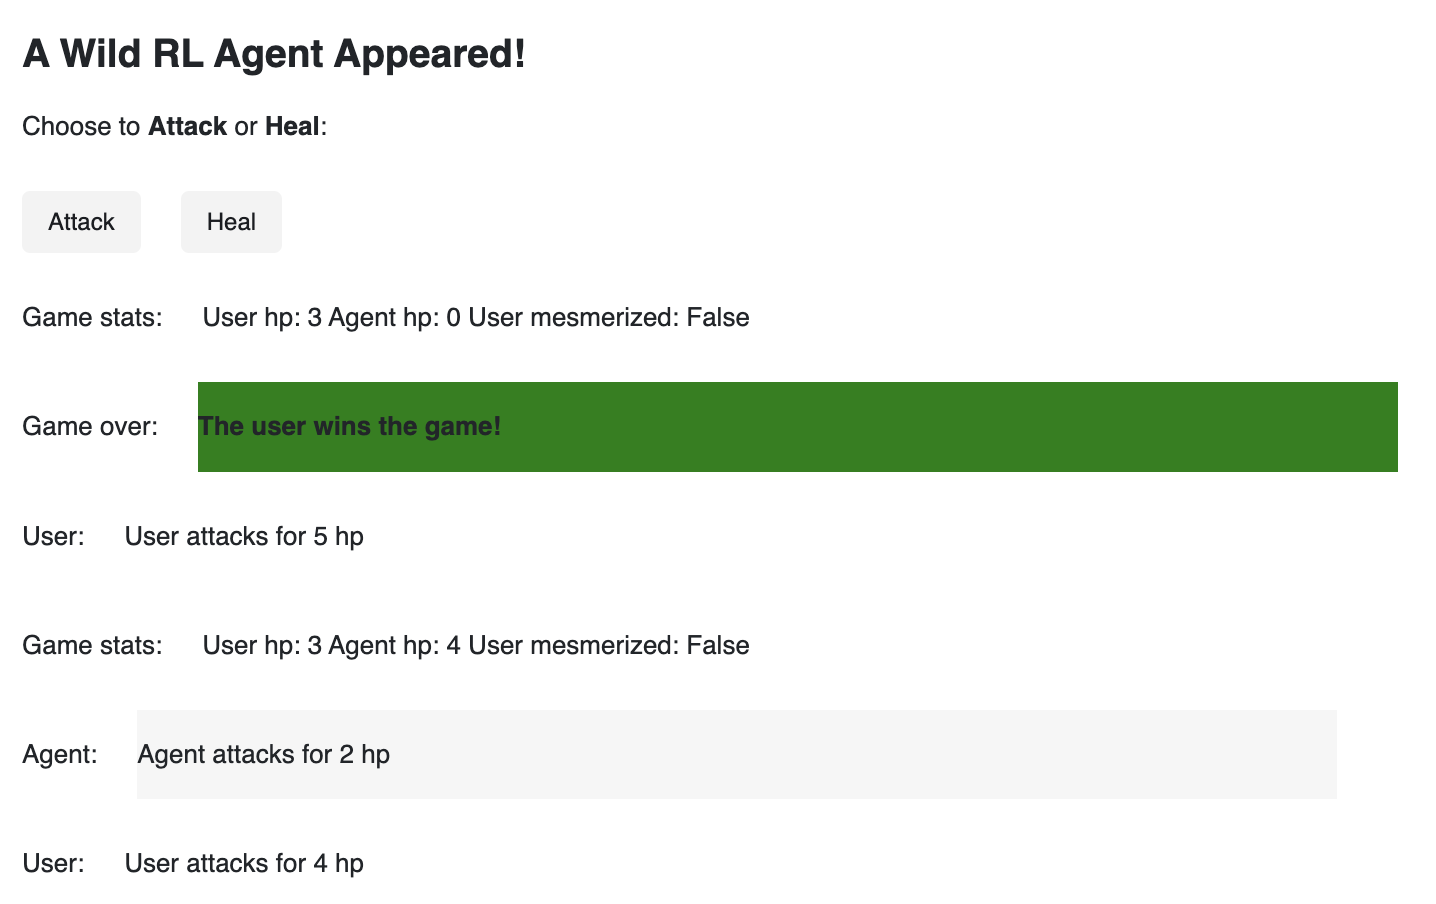The image size is (1436, 904).
Task: Click the 'Choose to' instruction text
Action: click(x=81, y=127)
